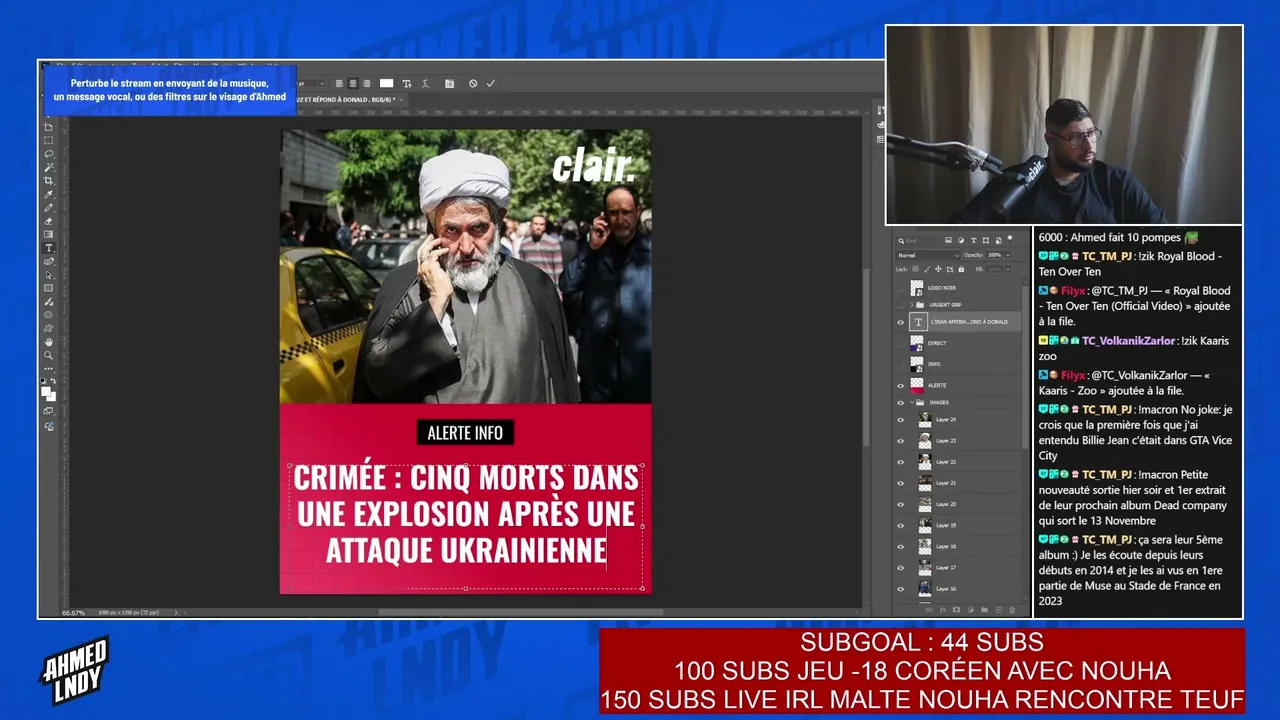Open the layer Opacity dropdown
The width and height of the screenshot is (1280, 720).
pyautogui.click(x=1006, y=255)
